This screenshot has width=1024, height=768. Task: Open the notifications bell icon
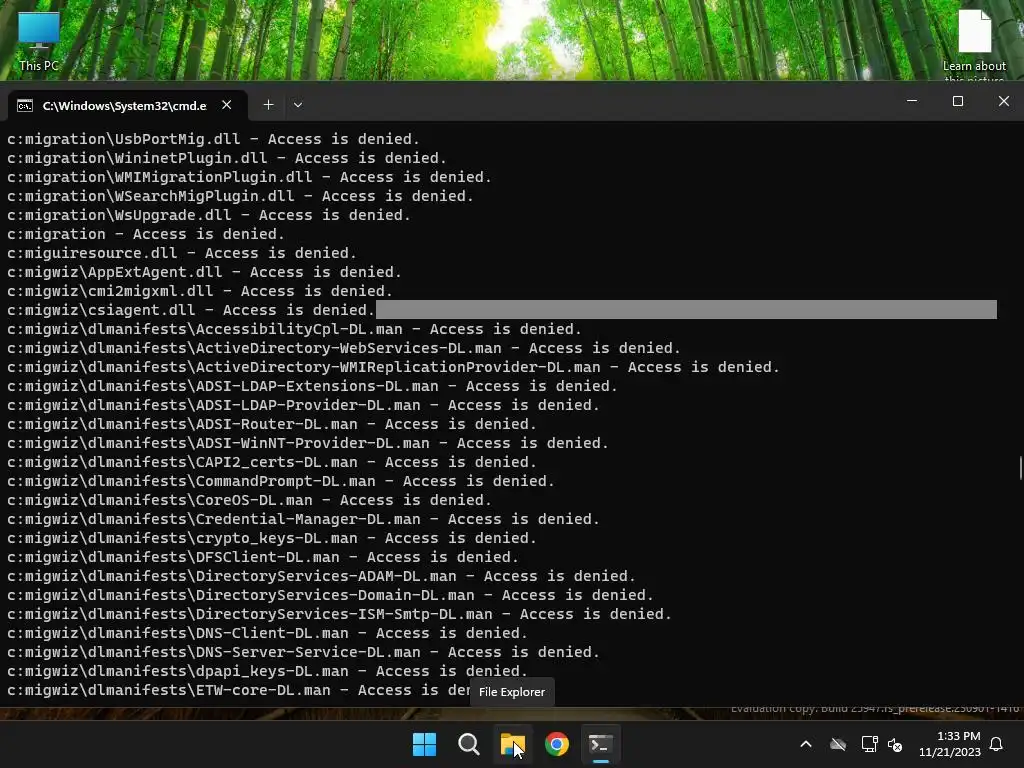(997, 744)
